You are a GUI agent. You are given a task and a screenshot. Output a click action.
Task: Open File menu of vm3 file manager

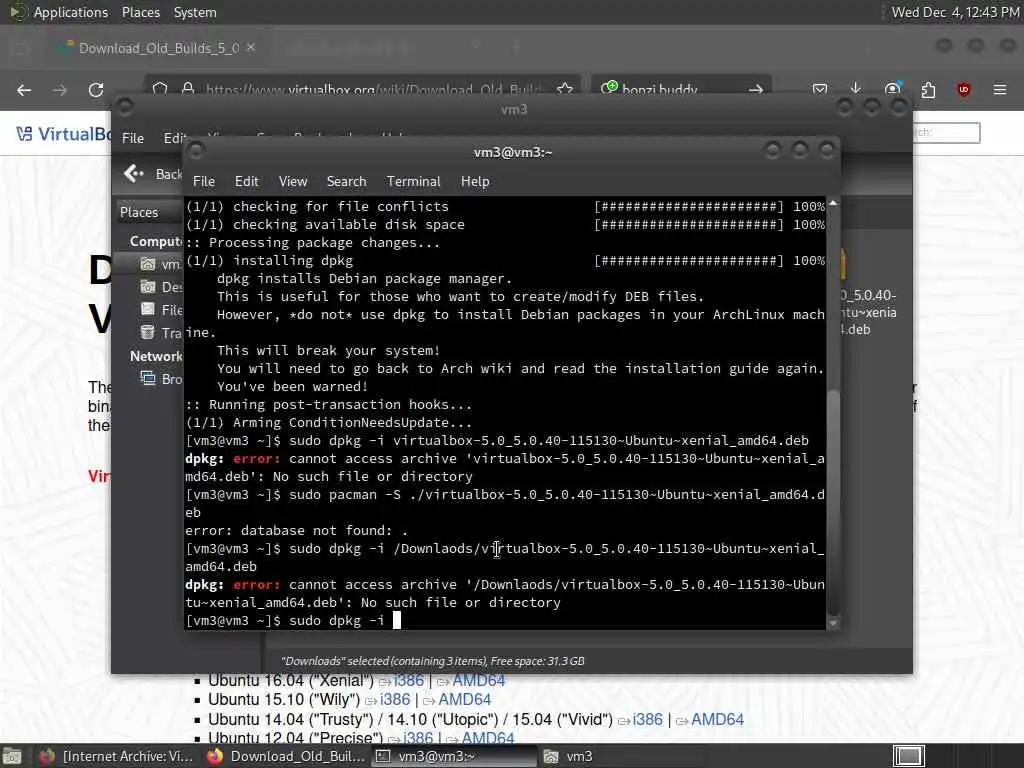133,138
